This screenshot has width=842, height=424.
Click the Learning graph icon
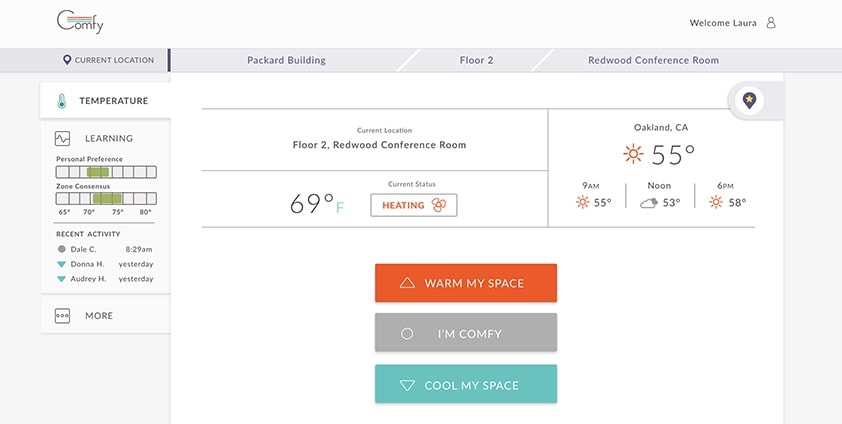click(x=62, y=138)
